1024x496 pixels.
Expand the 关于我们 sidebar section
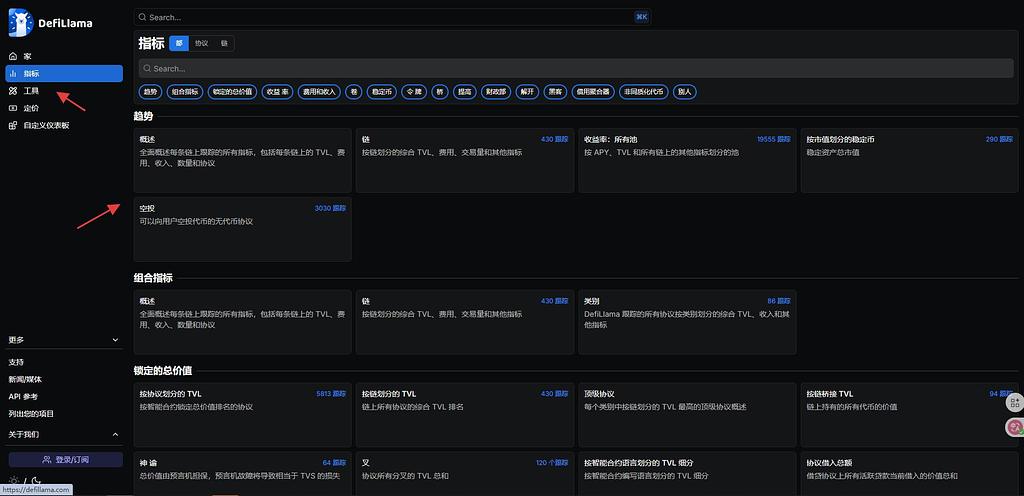pos(114,434)
